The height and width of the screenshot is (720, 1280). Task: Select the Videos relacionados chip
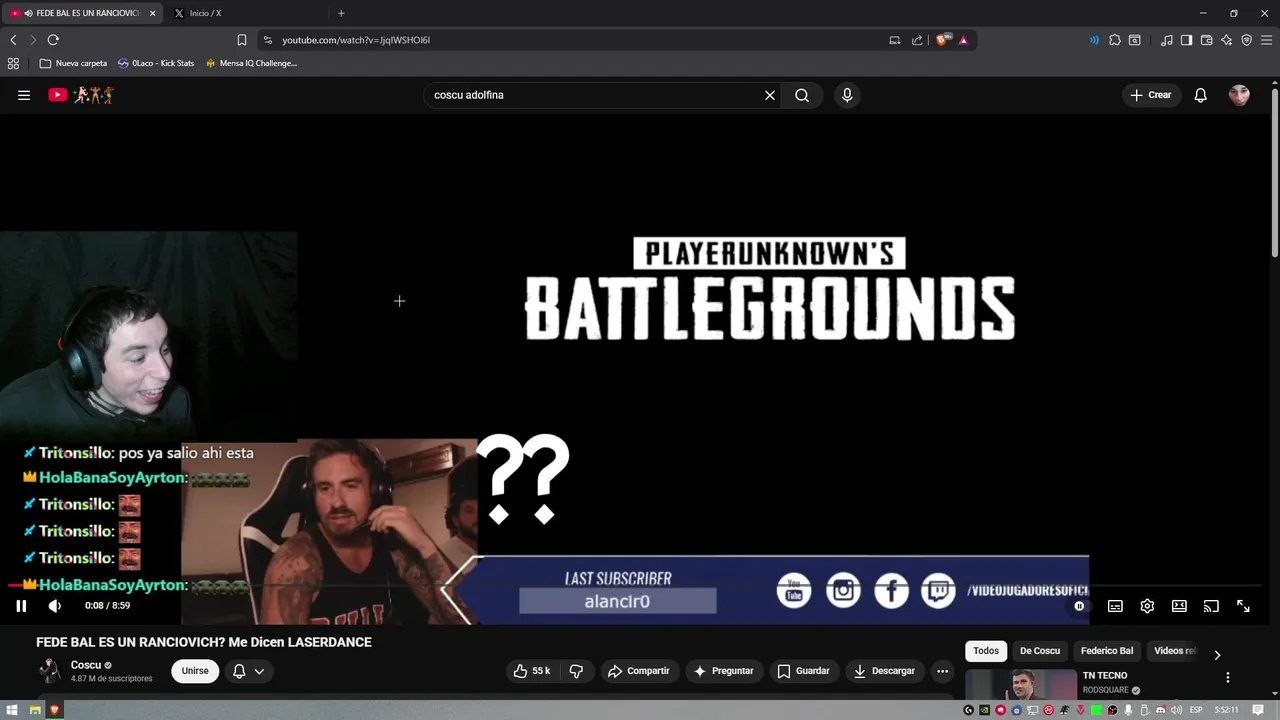coord(1175,651)
